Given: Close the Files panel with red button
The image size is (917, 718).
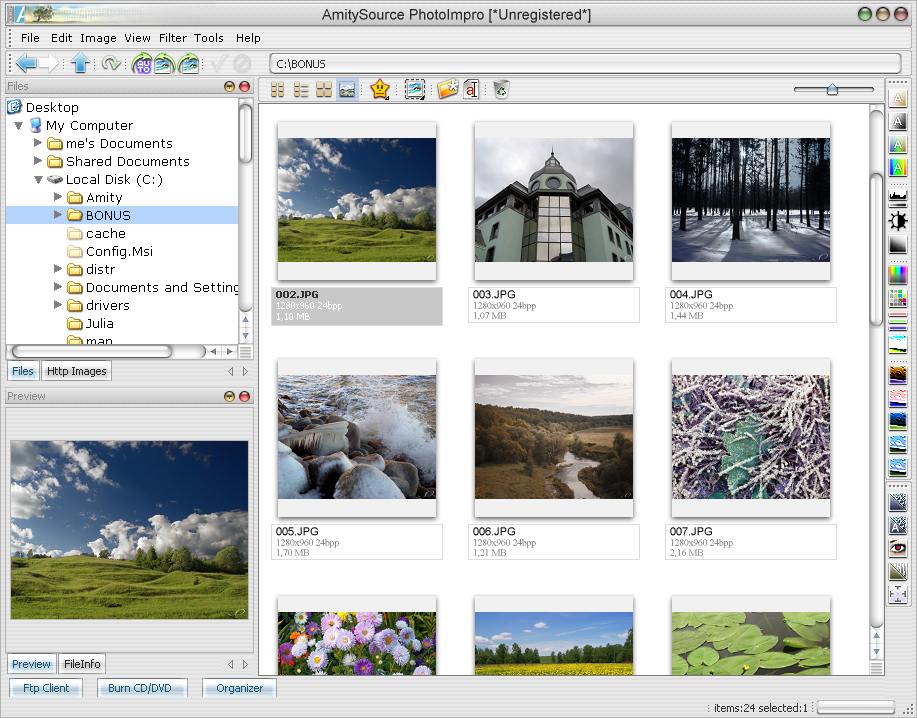Looking at the screenshot, I should click(x=244, y=87).
